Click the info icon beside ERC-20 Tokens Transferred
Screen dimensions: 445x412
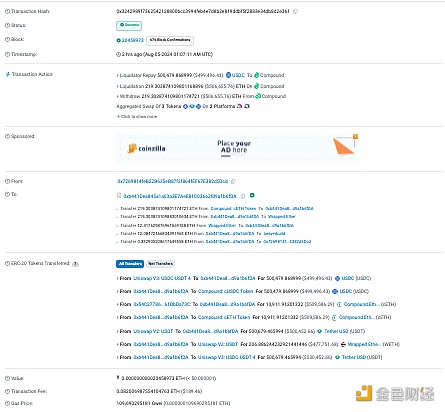point(76,264)
